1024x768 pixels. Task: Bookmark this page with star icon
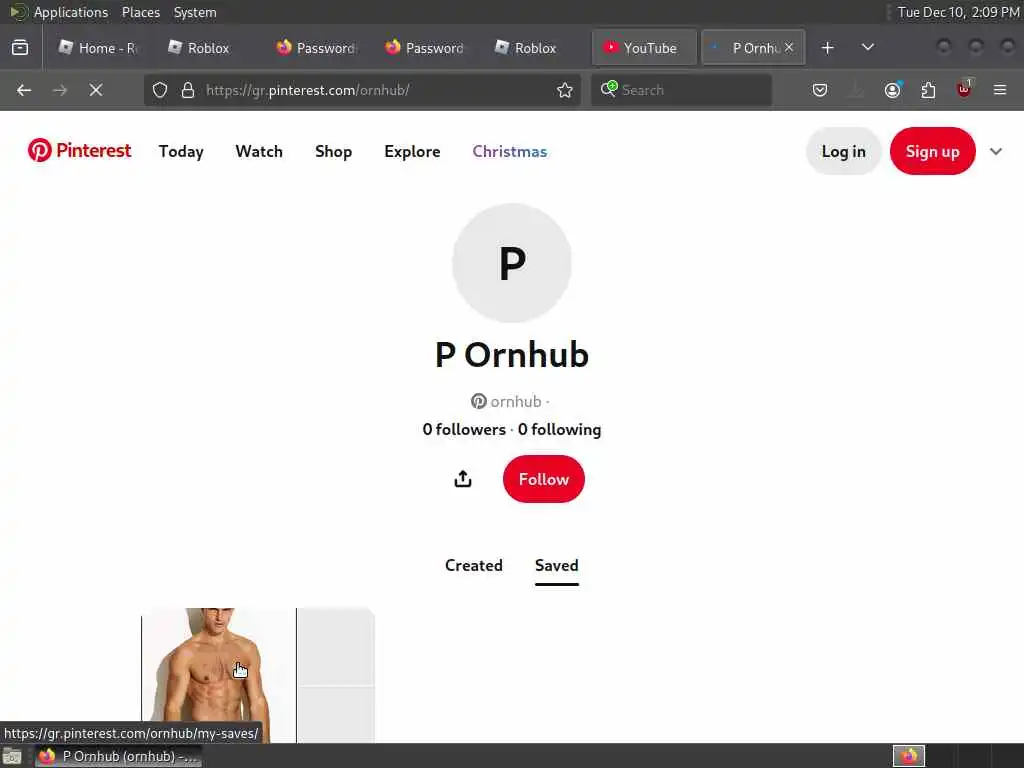(x=565, y=90)
